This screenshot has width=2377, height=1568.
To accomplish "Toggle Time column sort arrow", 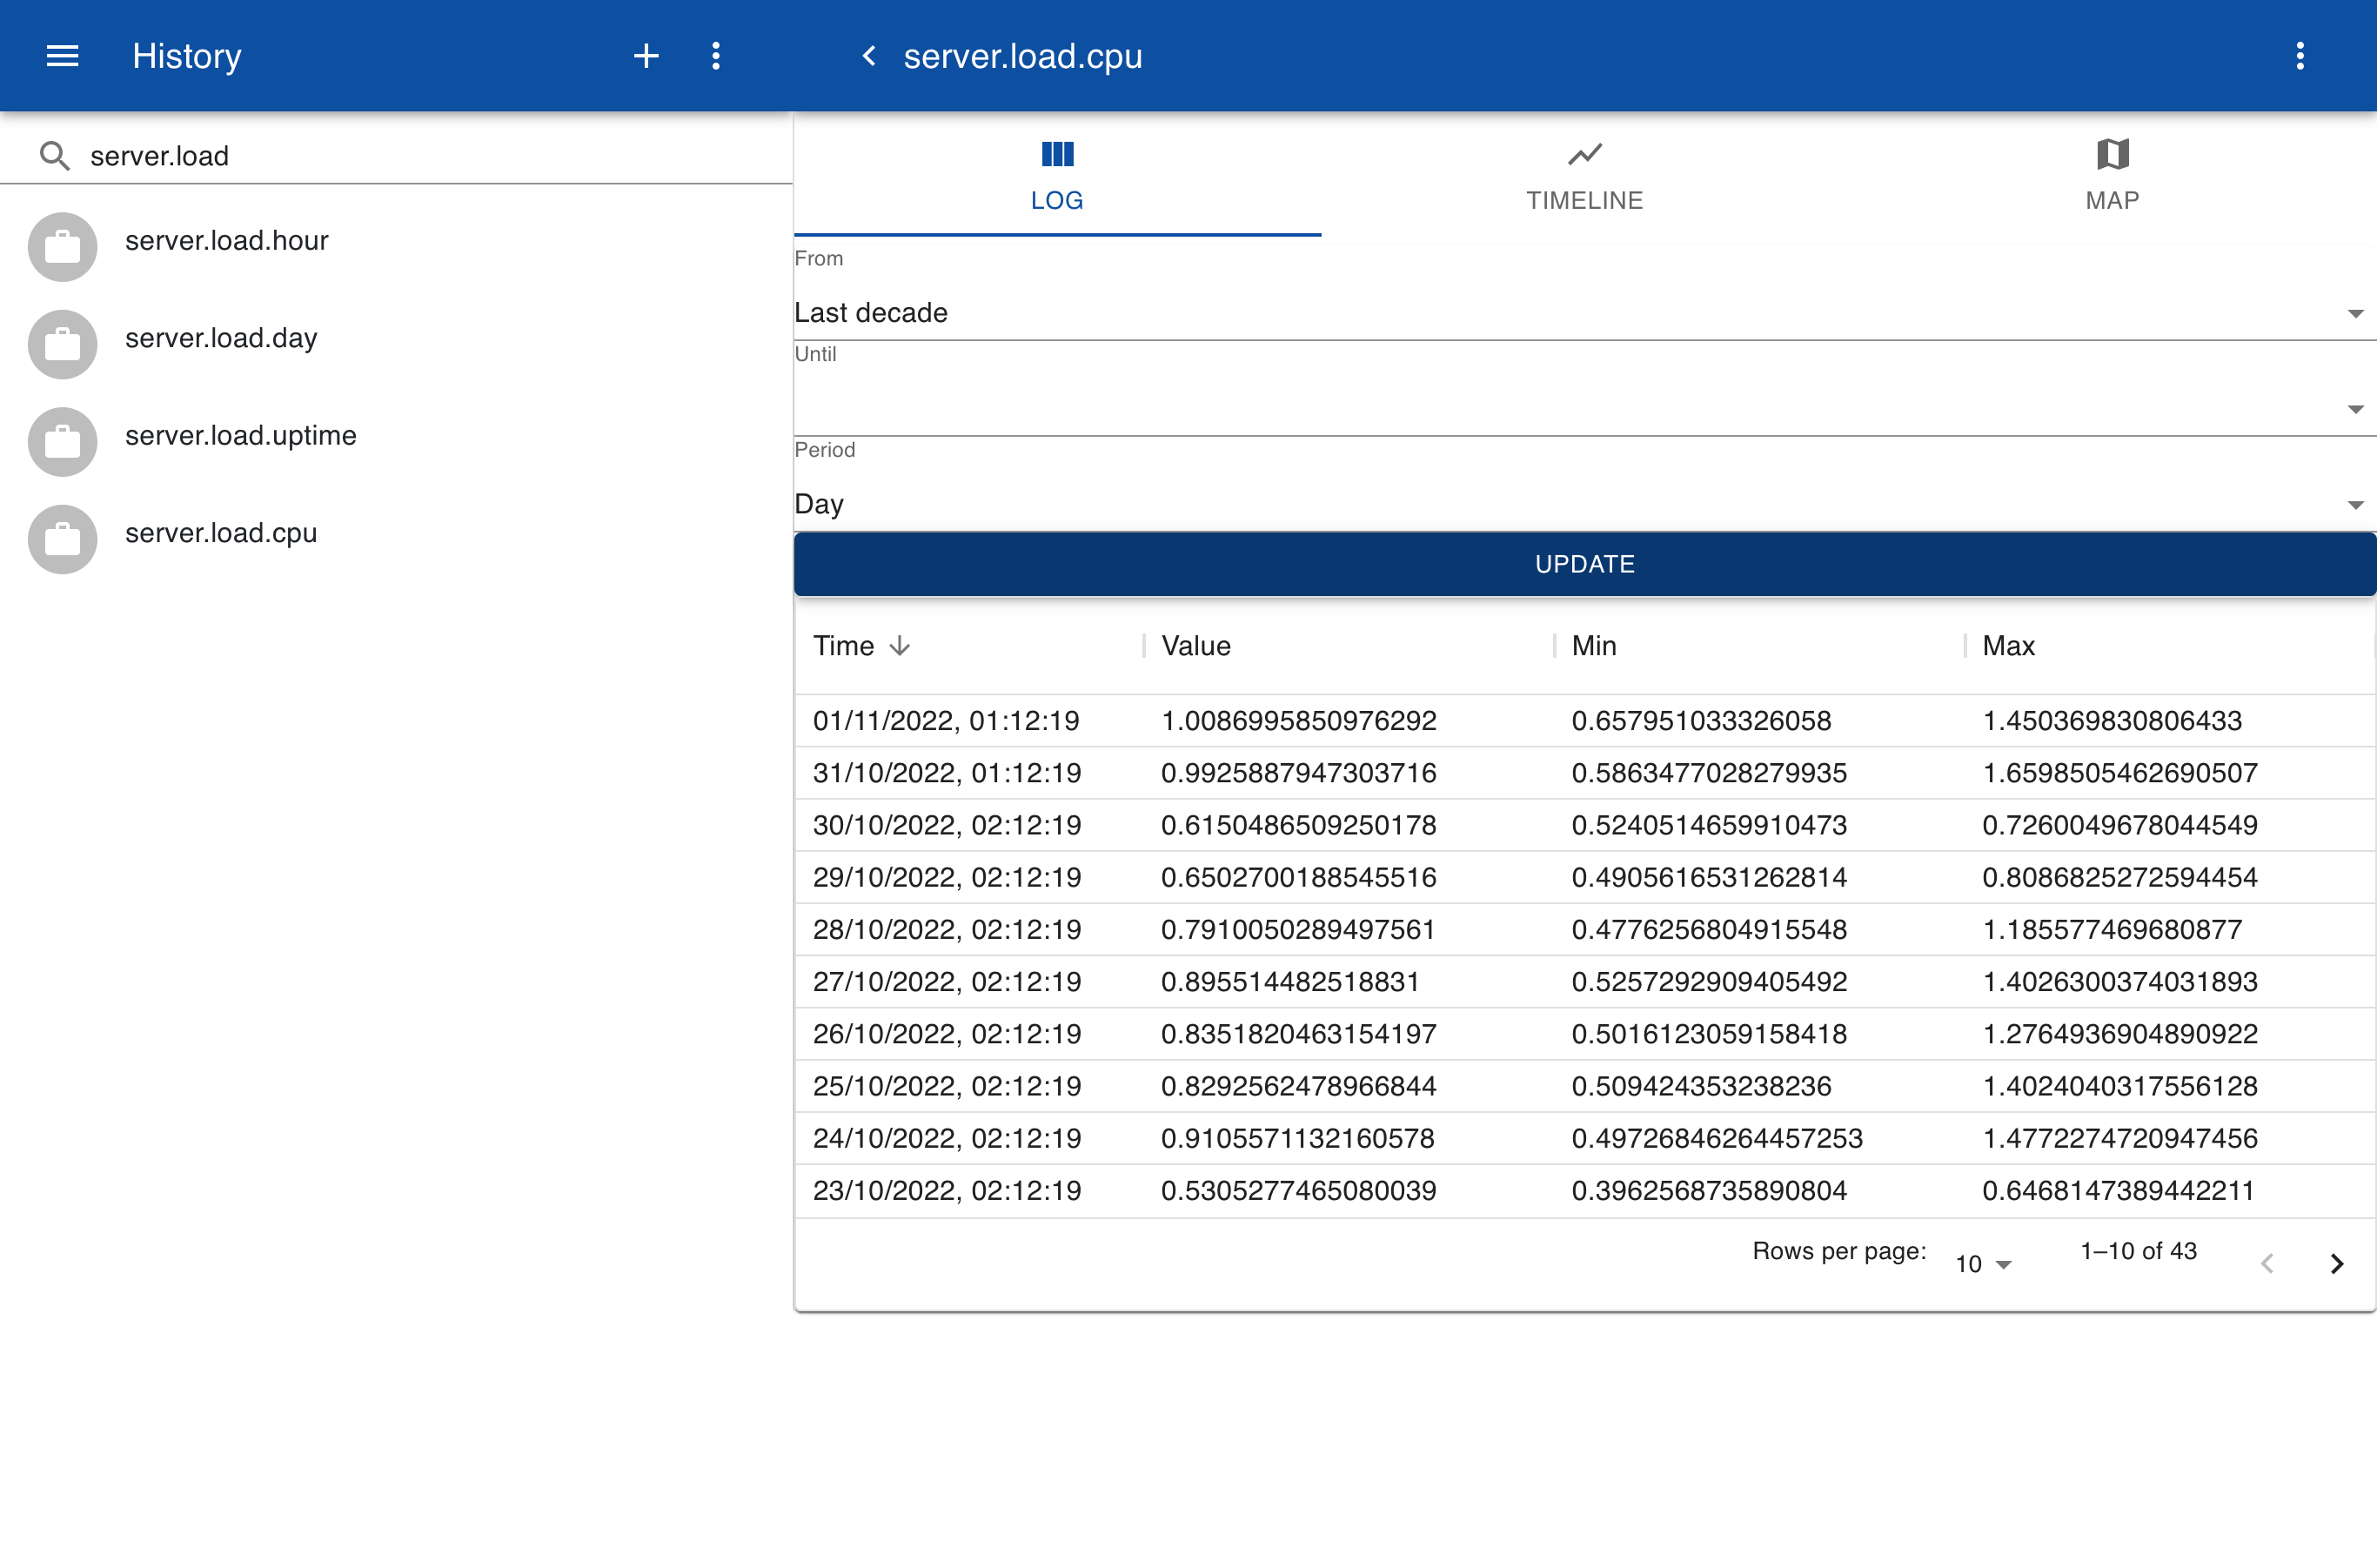I will [x=899, y=646].
